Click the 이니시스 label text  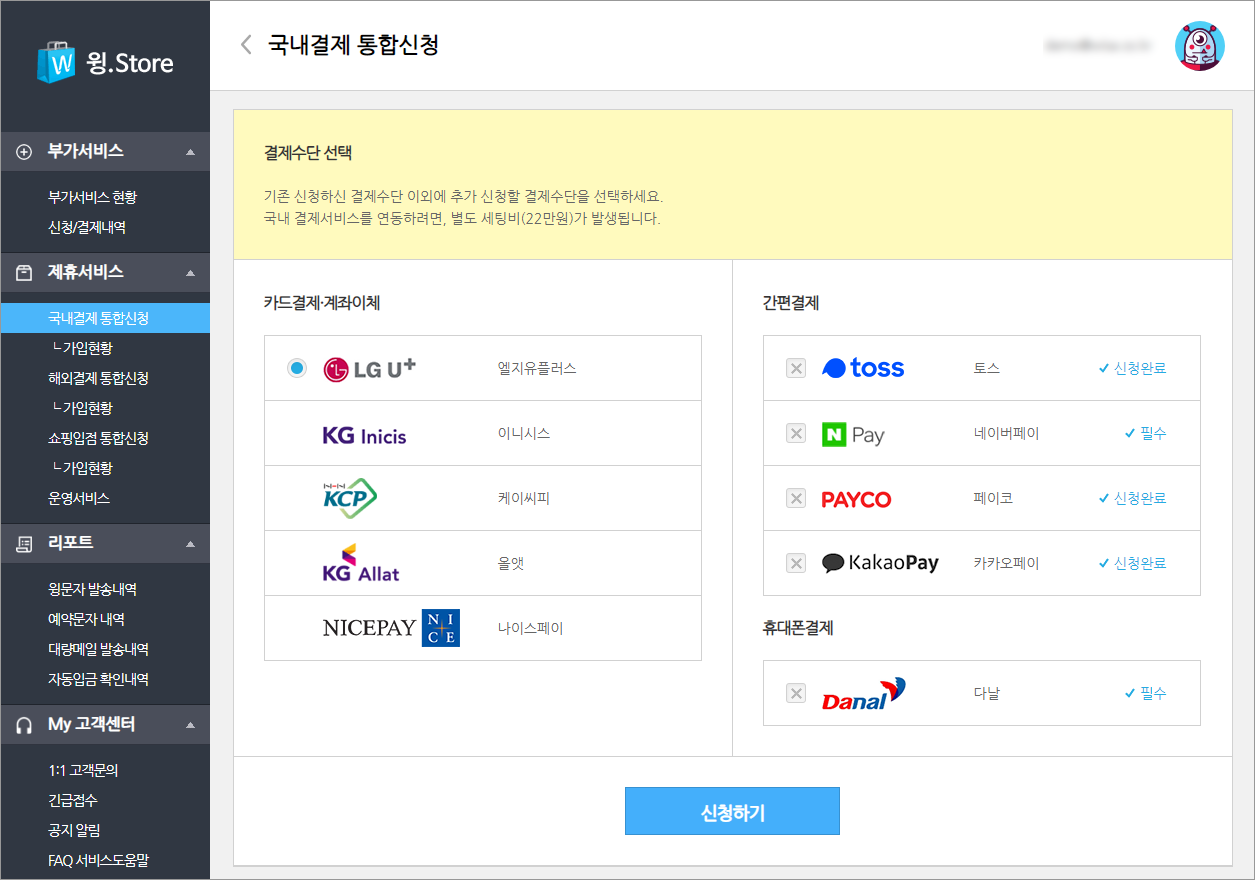(x=524, y=433)
